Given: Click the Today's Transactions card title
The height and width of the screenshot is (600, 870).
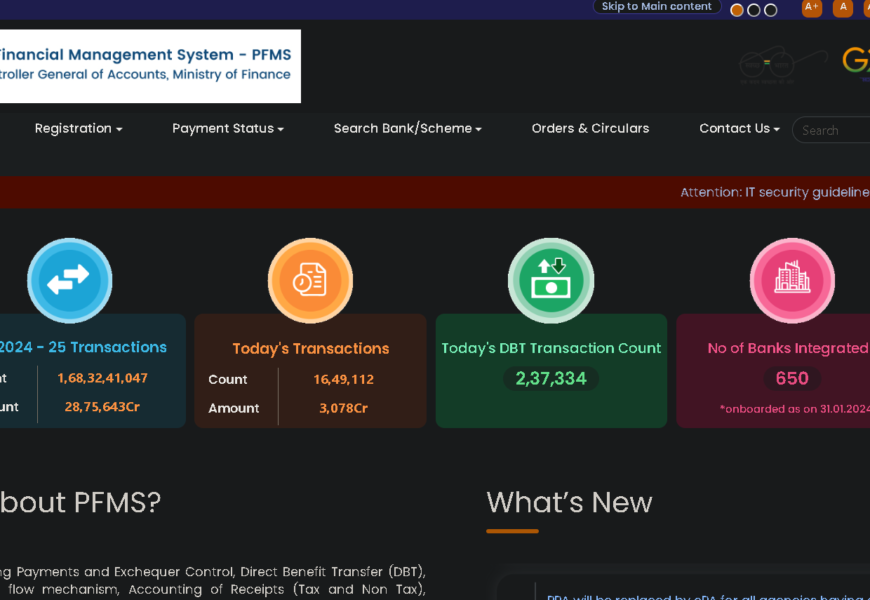Looking at the screenshot, I should click(311, 349).
